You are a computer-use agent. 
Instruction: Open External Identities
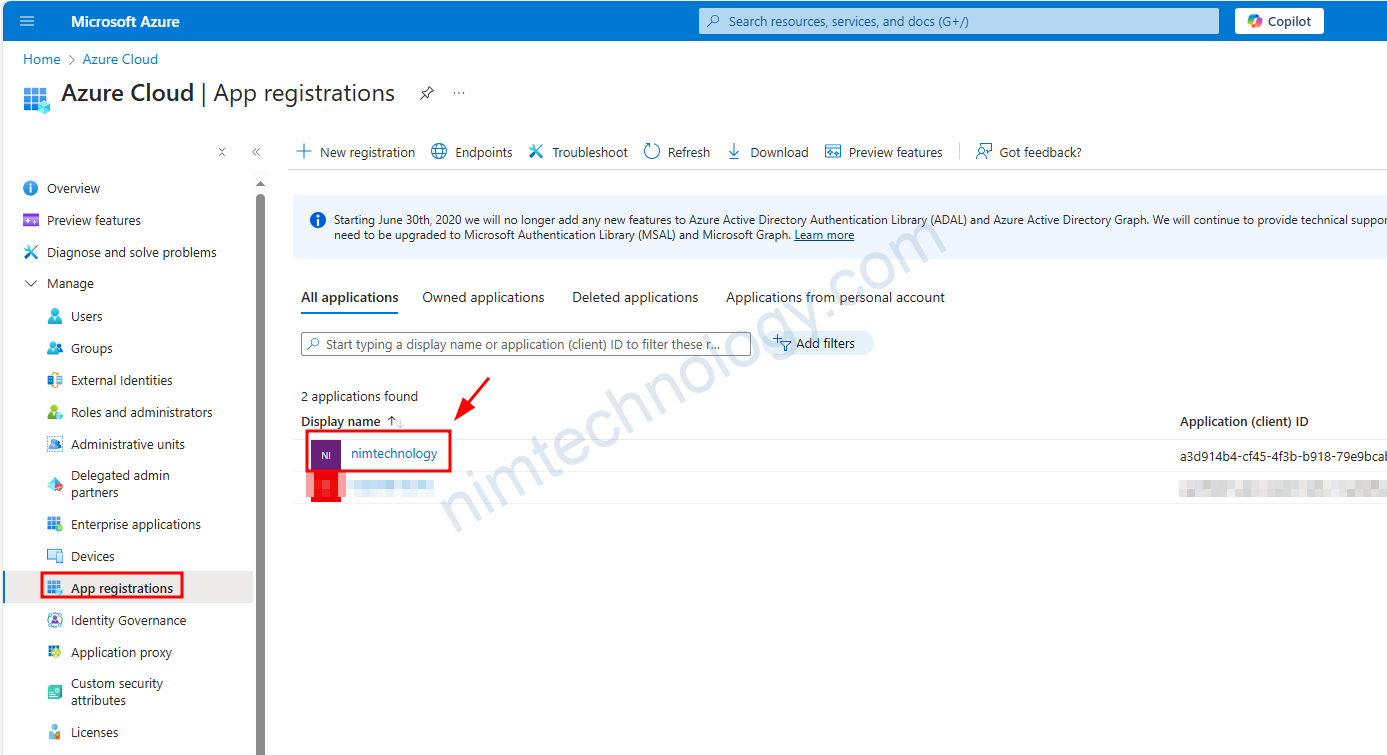coord(121,380)
